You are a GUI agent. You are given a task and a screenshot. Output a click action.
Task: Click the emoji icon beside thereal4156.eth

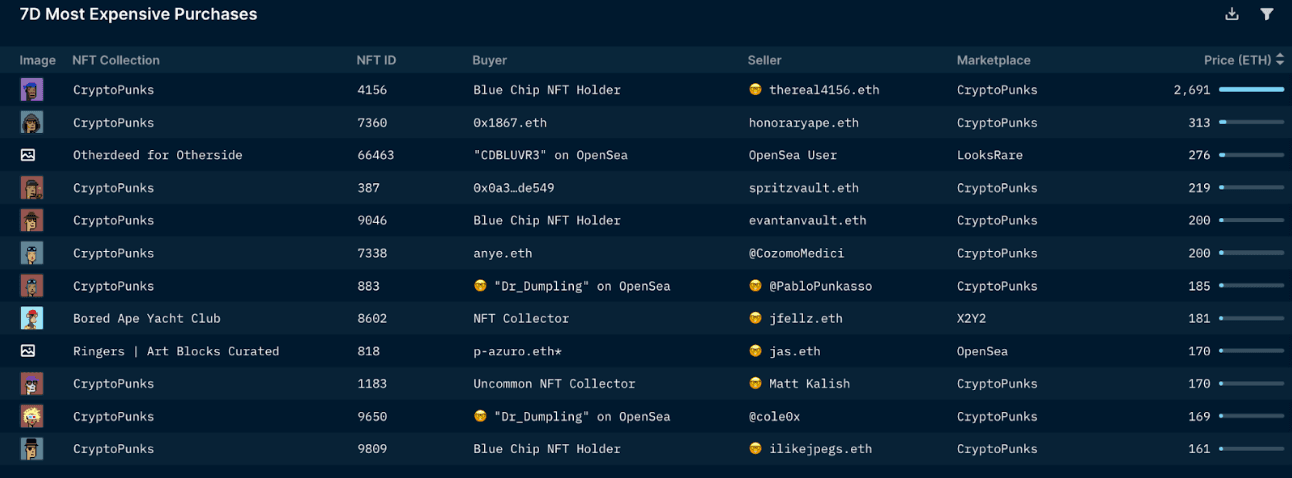coord(756,90)
